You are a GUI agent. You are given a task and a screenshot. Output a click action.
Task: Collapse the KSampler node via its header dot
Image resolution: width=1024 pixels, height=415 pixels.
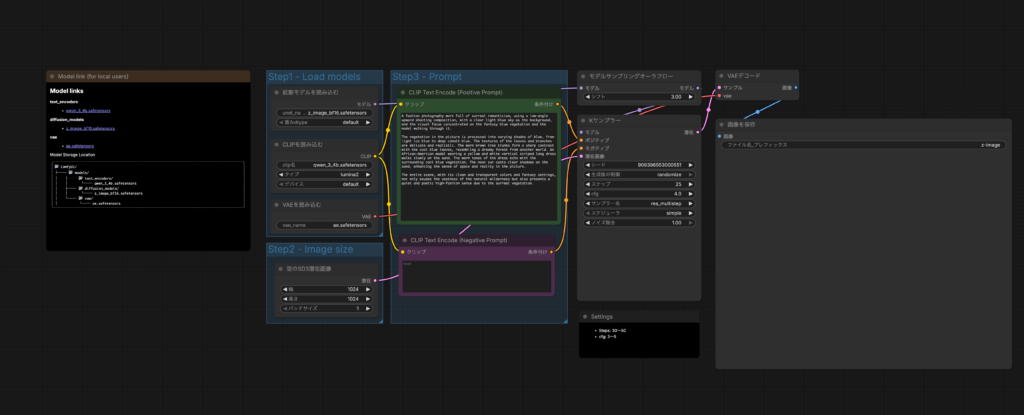[585, 120]
